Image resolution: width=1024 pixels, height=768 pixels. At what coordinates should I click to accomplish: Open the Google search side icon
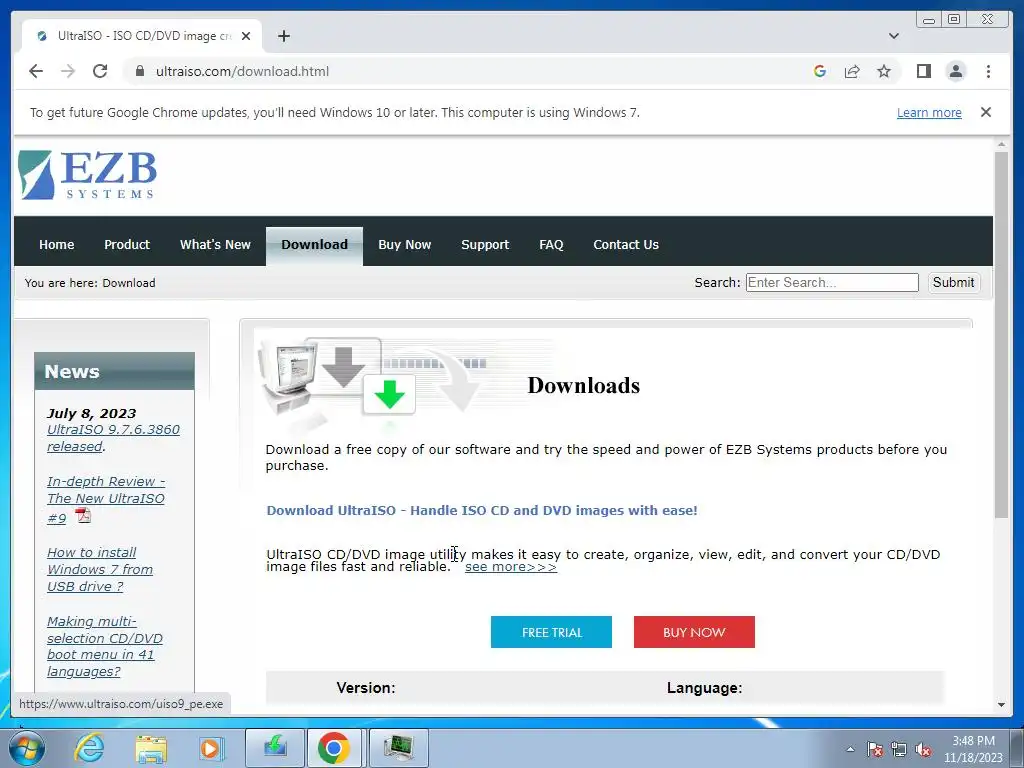point(820,71)
